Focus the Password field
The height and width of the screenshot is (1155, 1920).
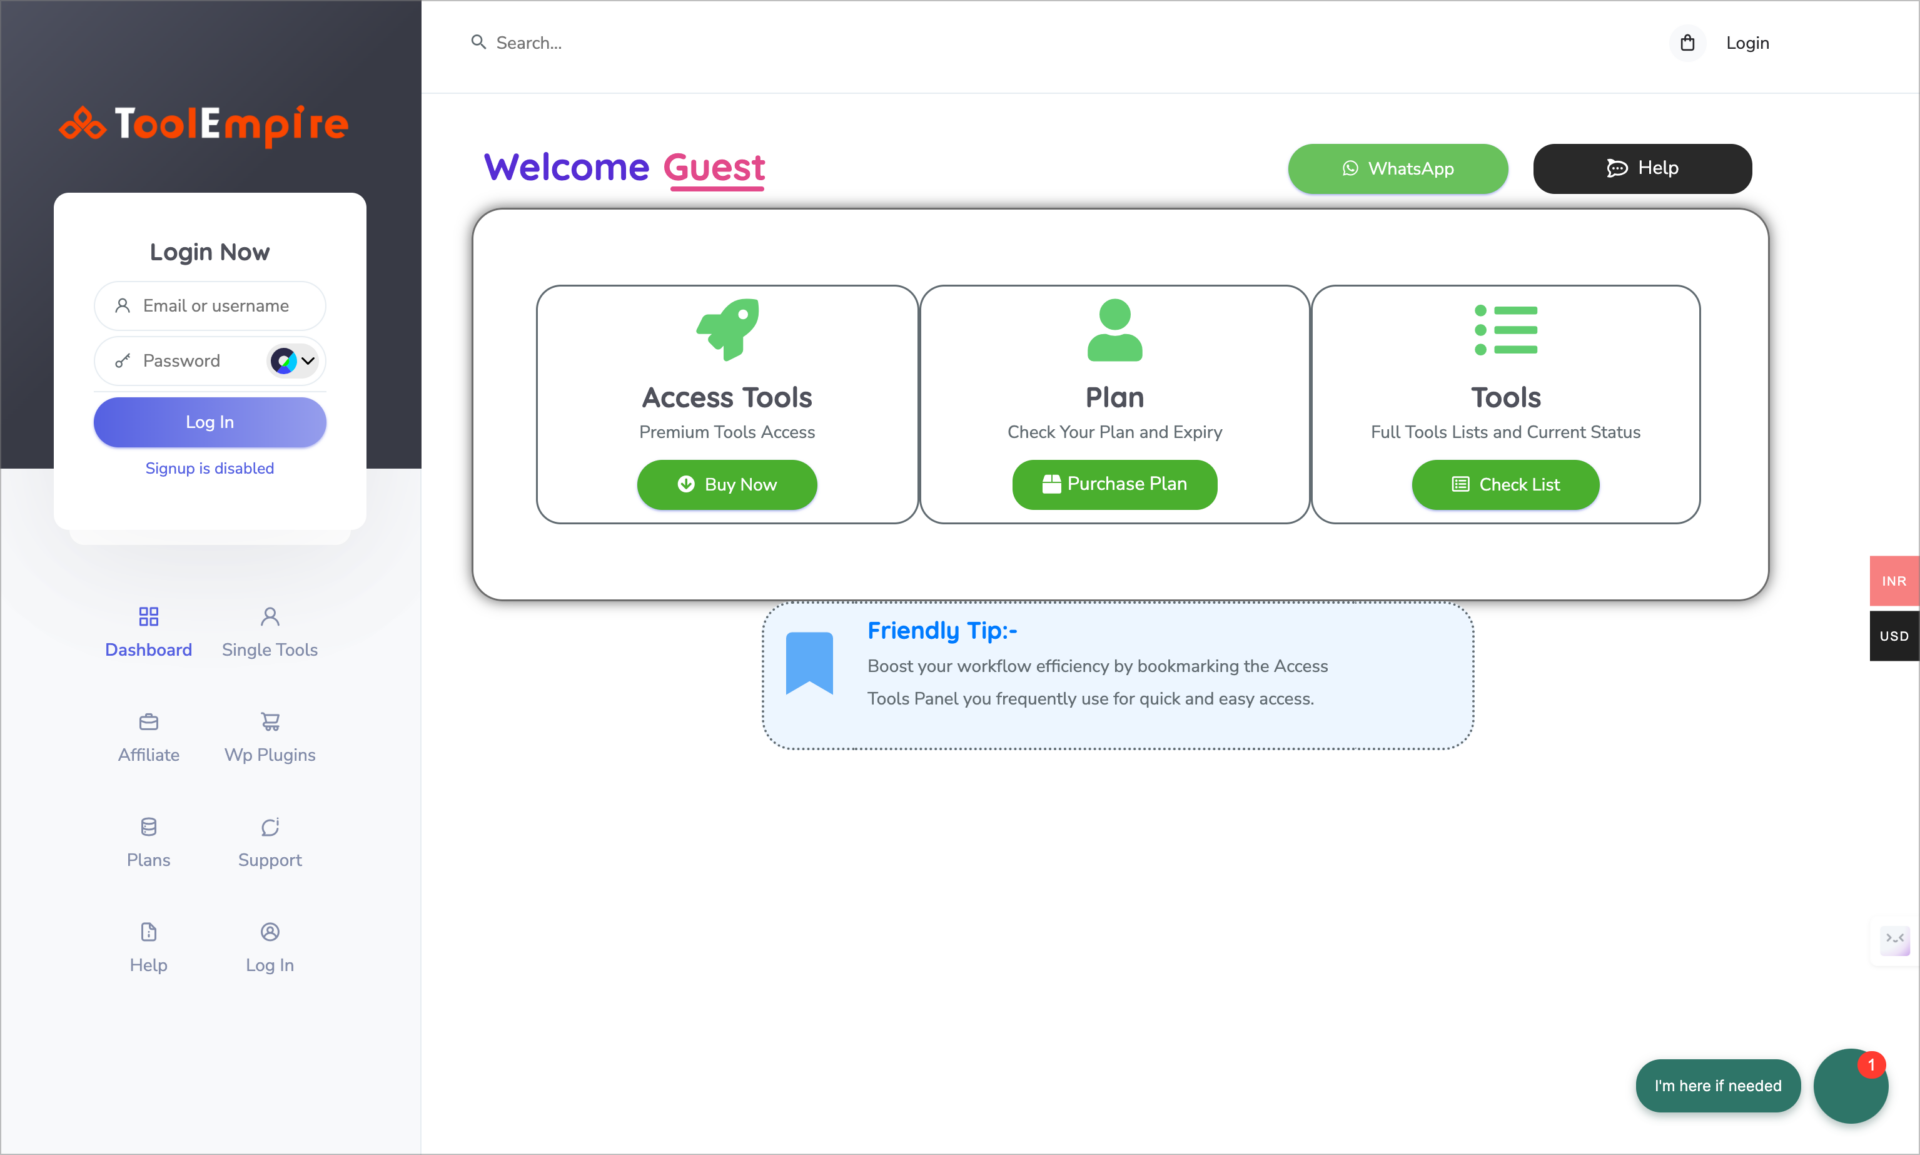tap(210, 361)
